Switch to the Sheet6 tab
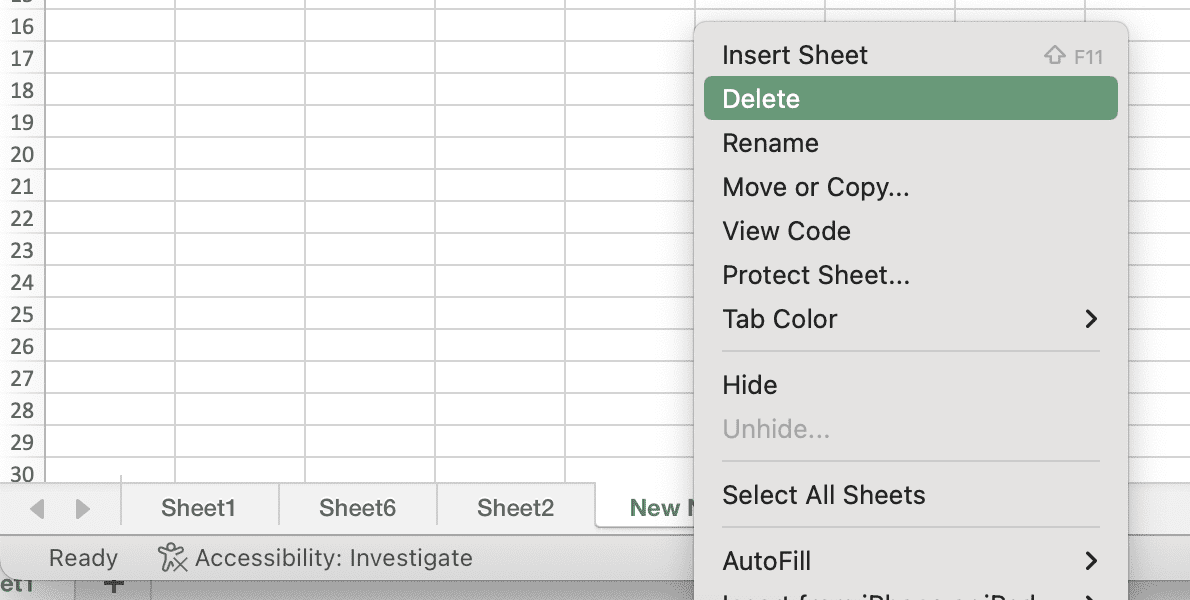This screenshot has height=600, width=1190. pyautogui.click(x=357, y=507)
